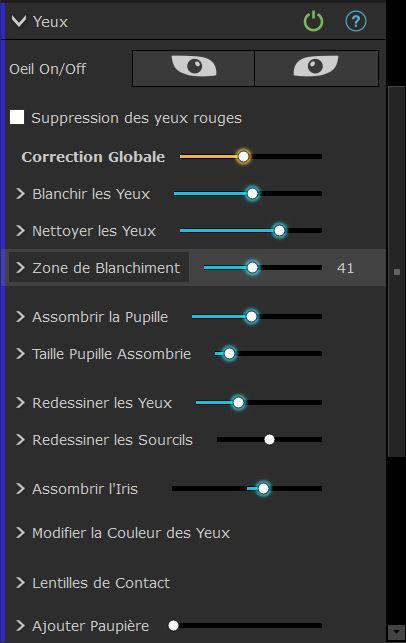Expand Redessiner les Yeux chevron
Screen dimensions: 406x643
click(x=20, y=403)
